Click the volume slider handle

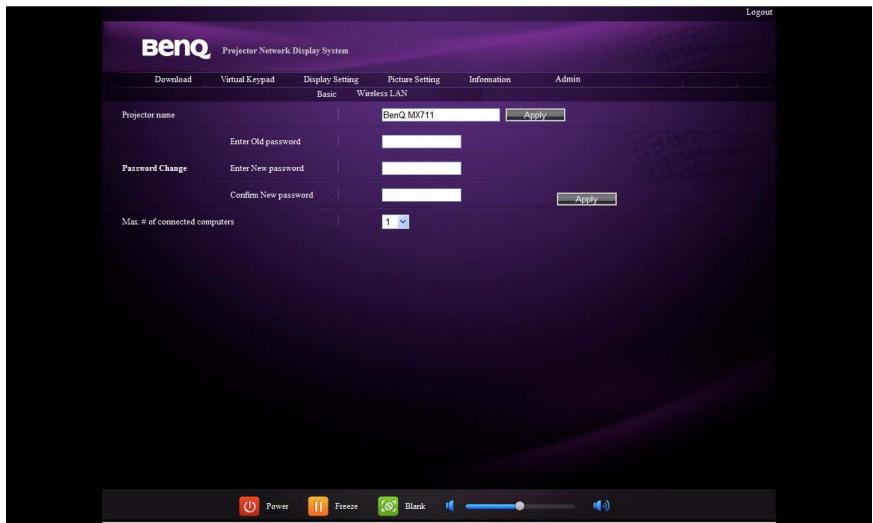[519, 506]
